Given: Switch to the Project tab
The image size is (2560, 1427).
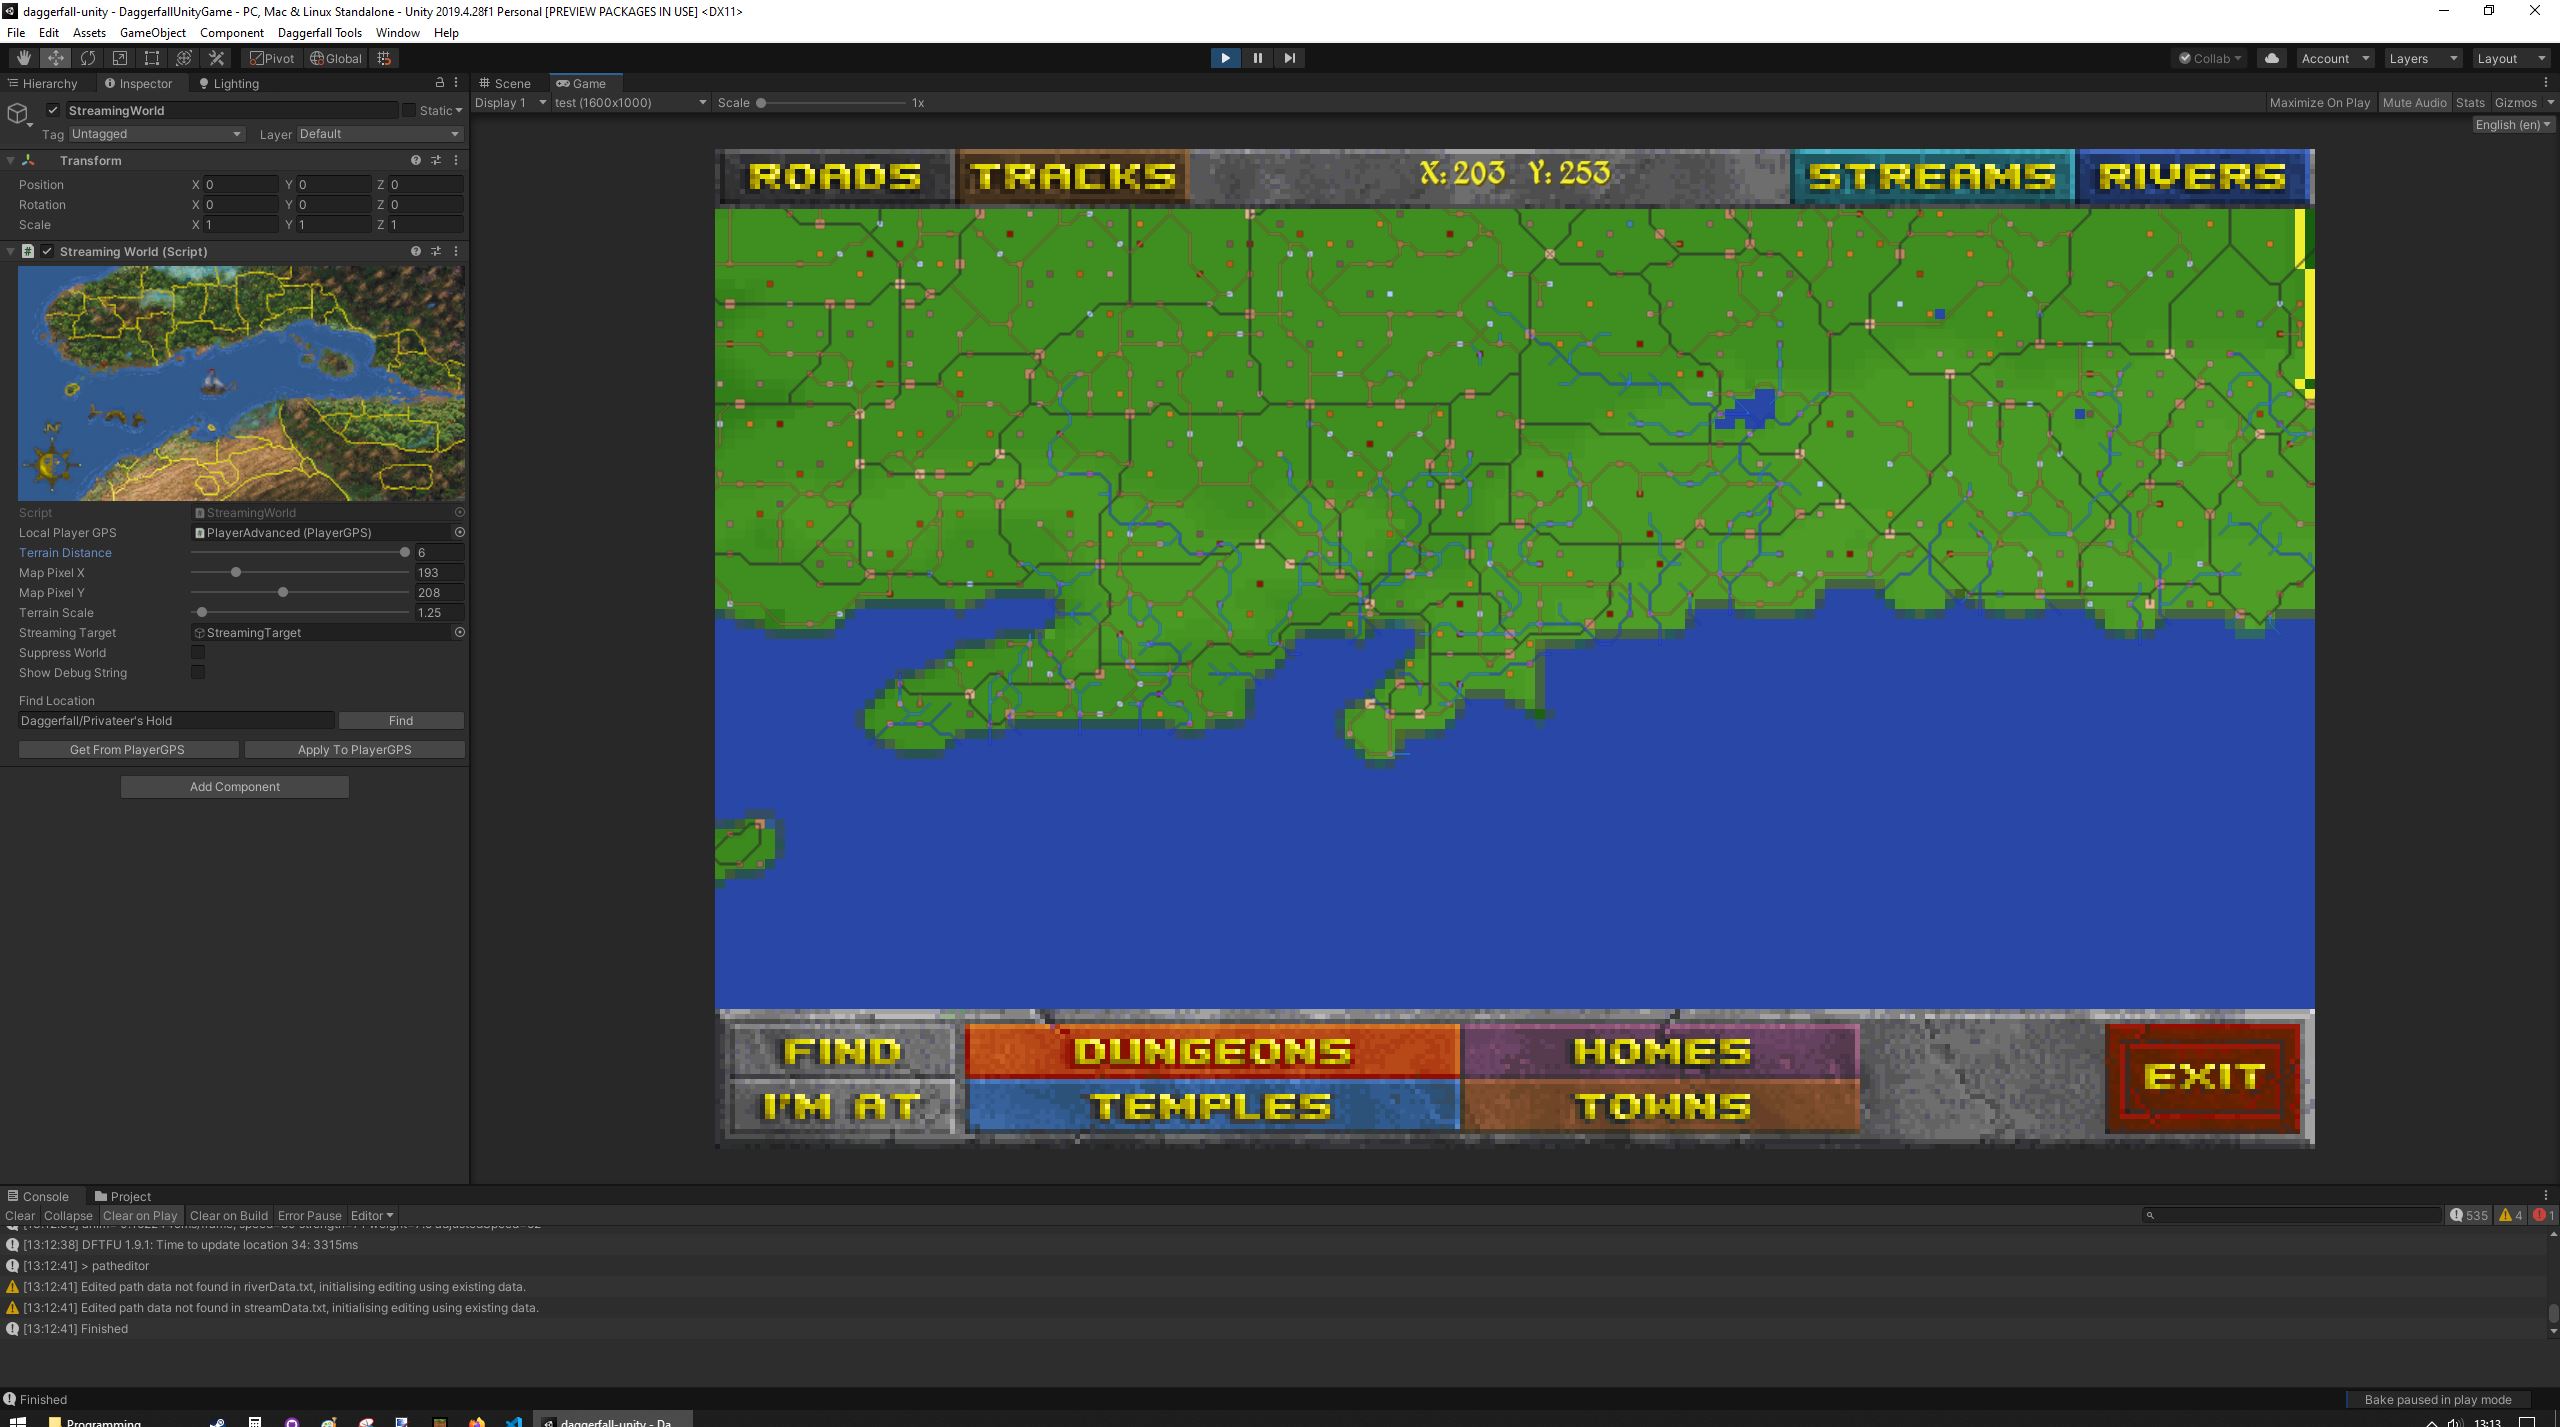Looking at the screenshot, I should tap(123, 1195).
